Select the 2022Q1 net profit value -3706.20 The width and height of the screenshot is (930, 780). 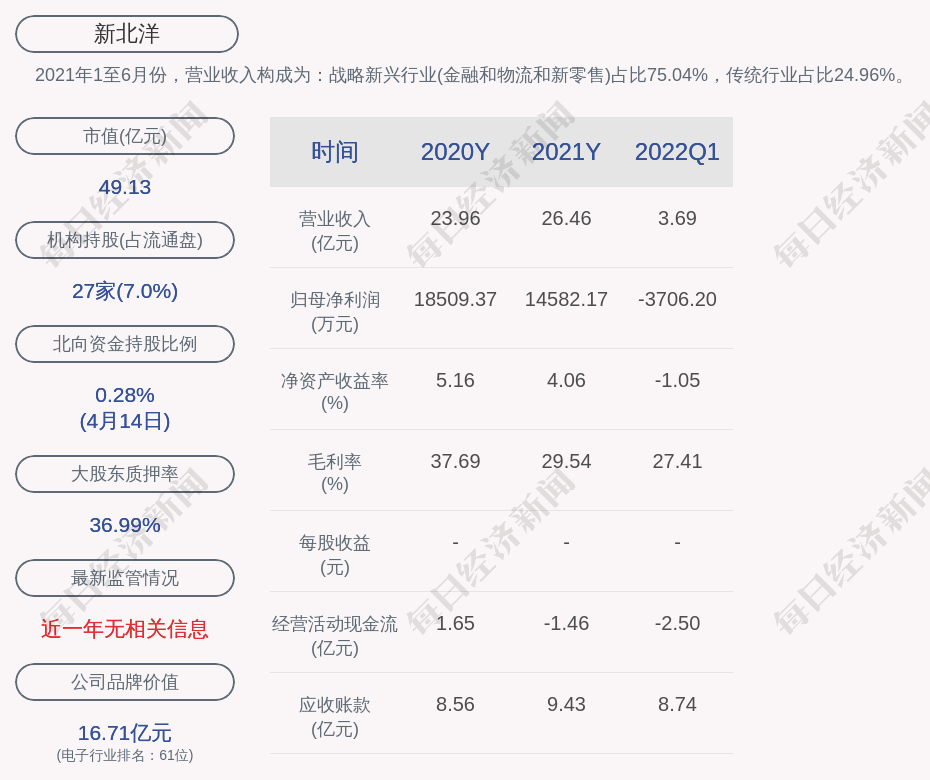pyautogui.click(x=677, y=299)
